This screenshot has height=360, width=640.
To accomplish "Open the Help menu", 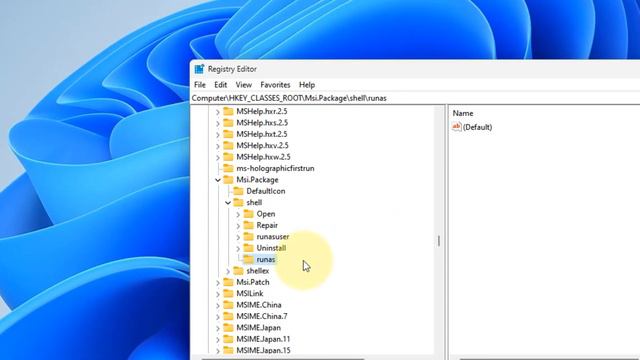I will [307, 85].
